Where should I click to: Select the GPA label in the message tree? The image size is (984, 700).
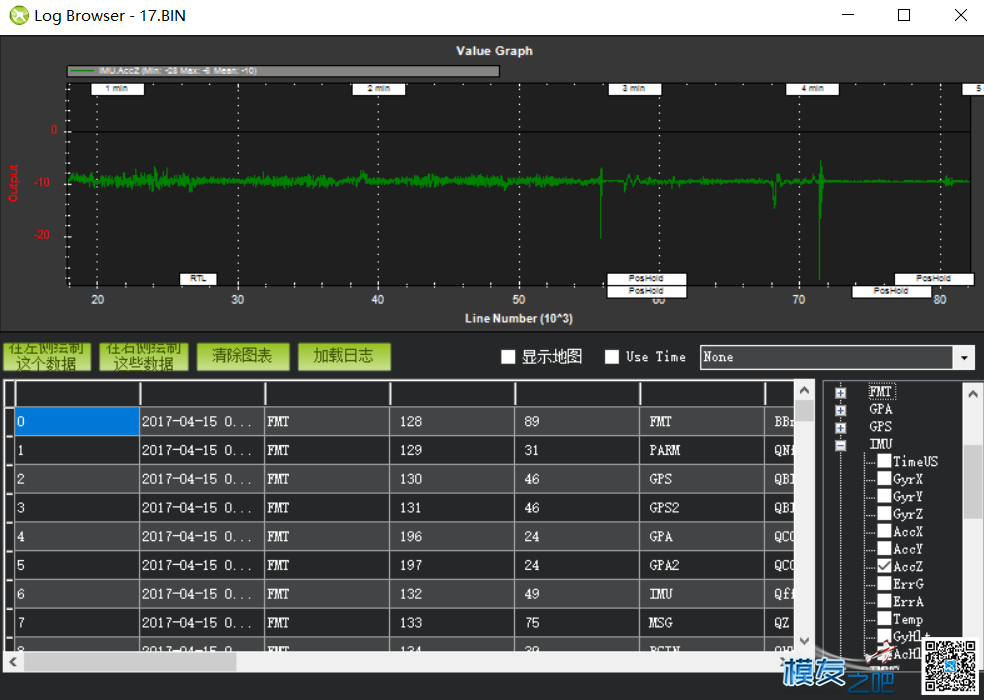click(881, 409)
